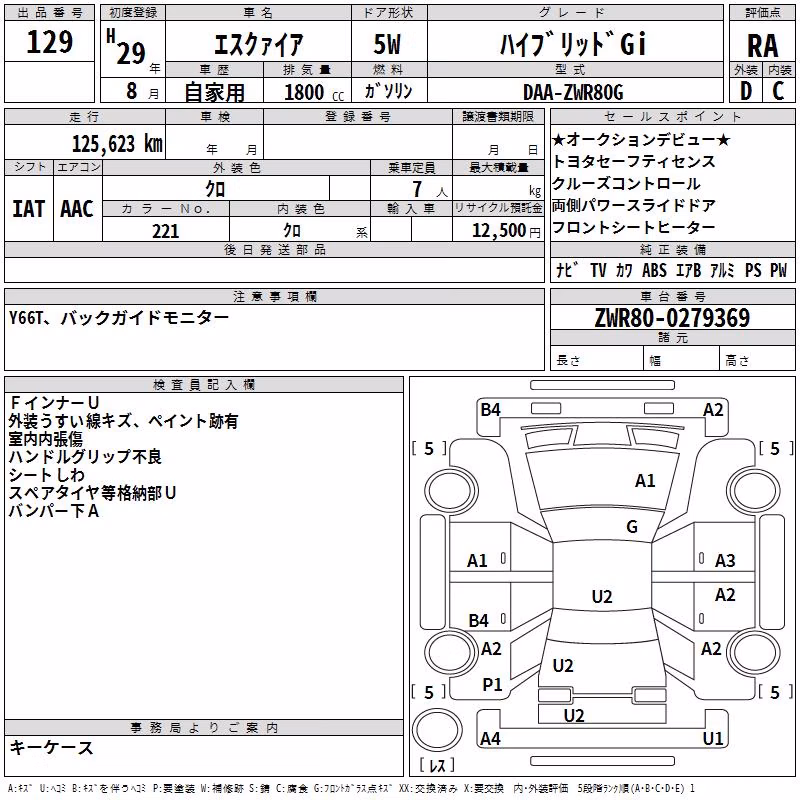Image resolution: width=800 pixels, height=800 pixels.
Task: Click air conditioner type AAC
Action: [x=77, y=209]
